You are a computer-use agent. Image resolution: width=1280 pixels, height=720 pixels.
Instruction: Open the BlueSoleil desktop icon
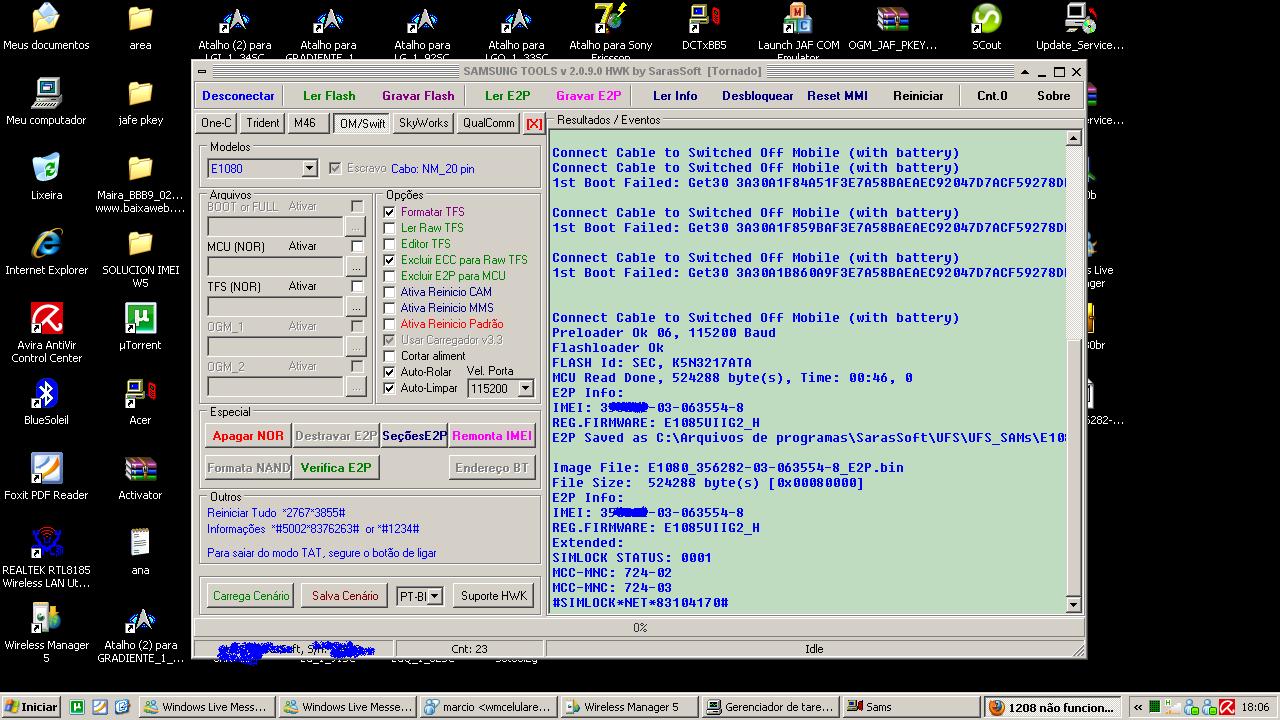click(x=46, y=402)
